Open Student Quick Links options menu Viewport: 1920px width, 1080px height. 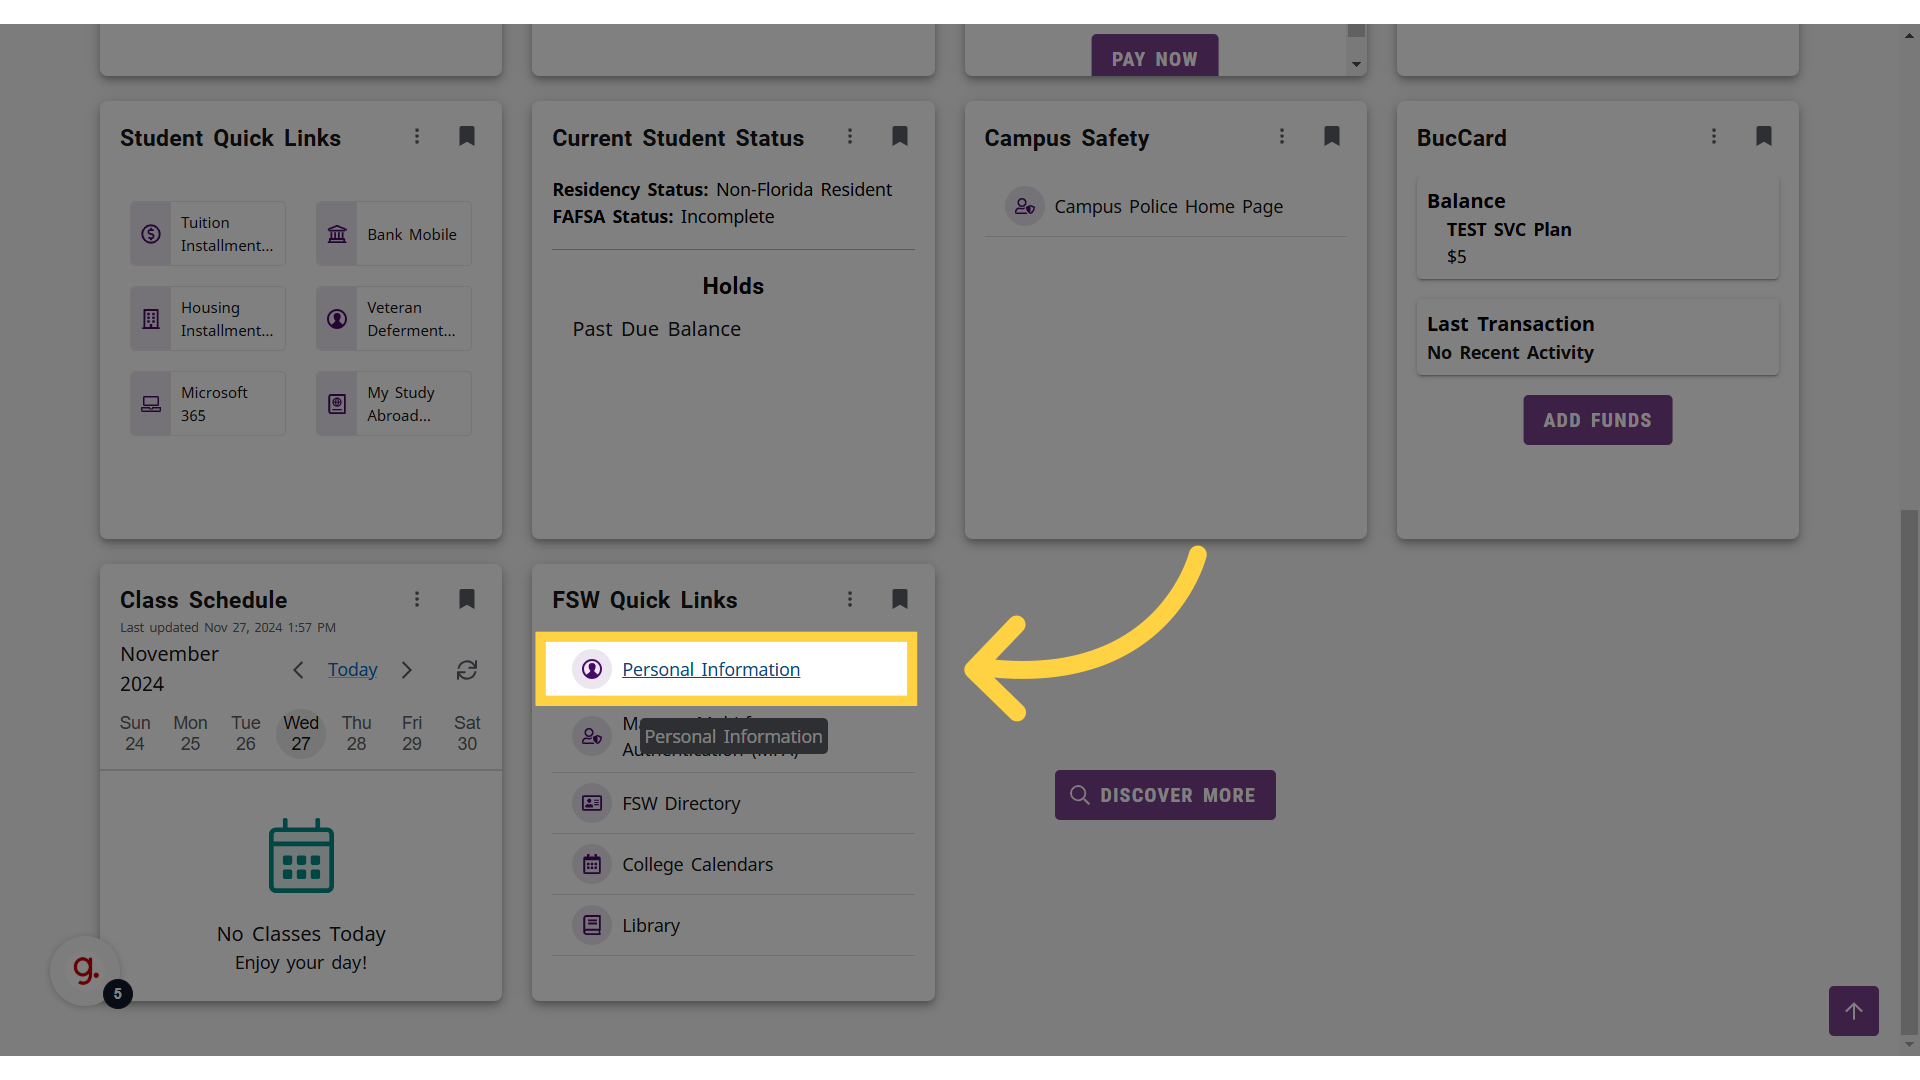point(417,136)
